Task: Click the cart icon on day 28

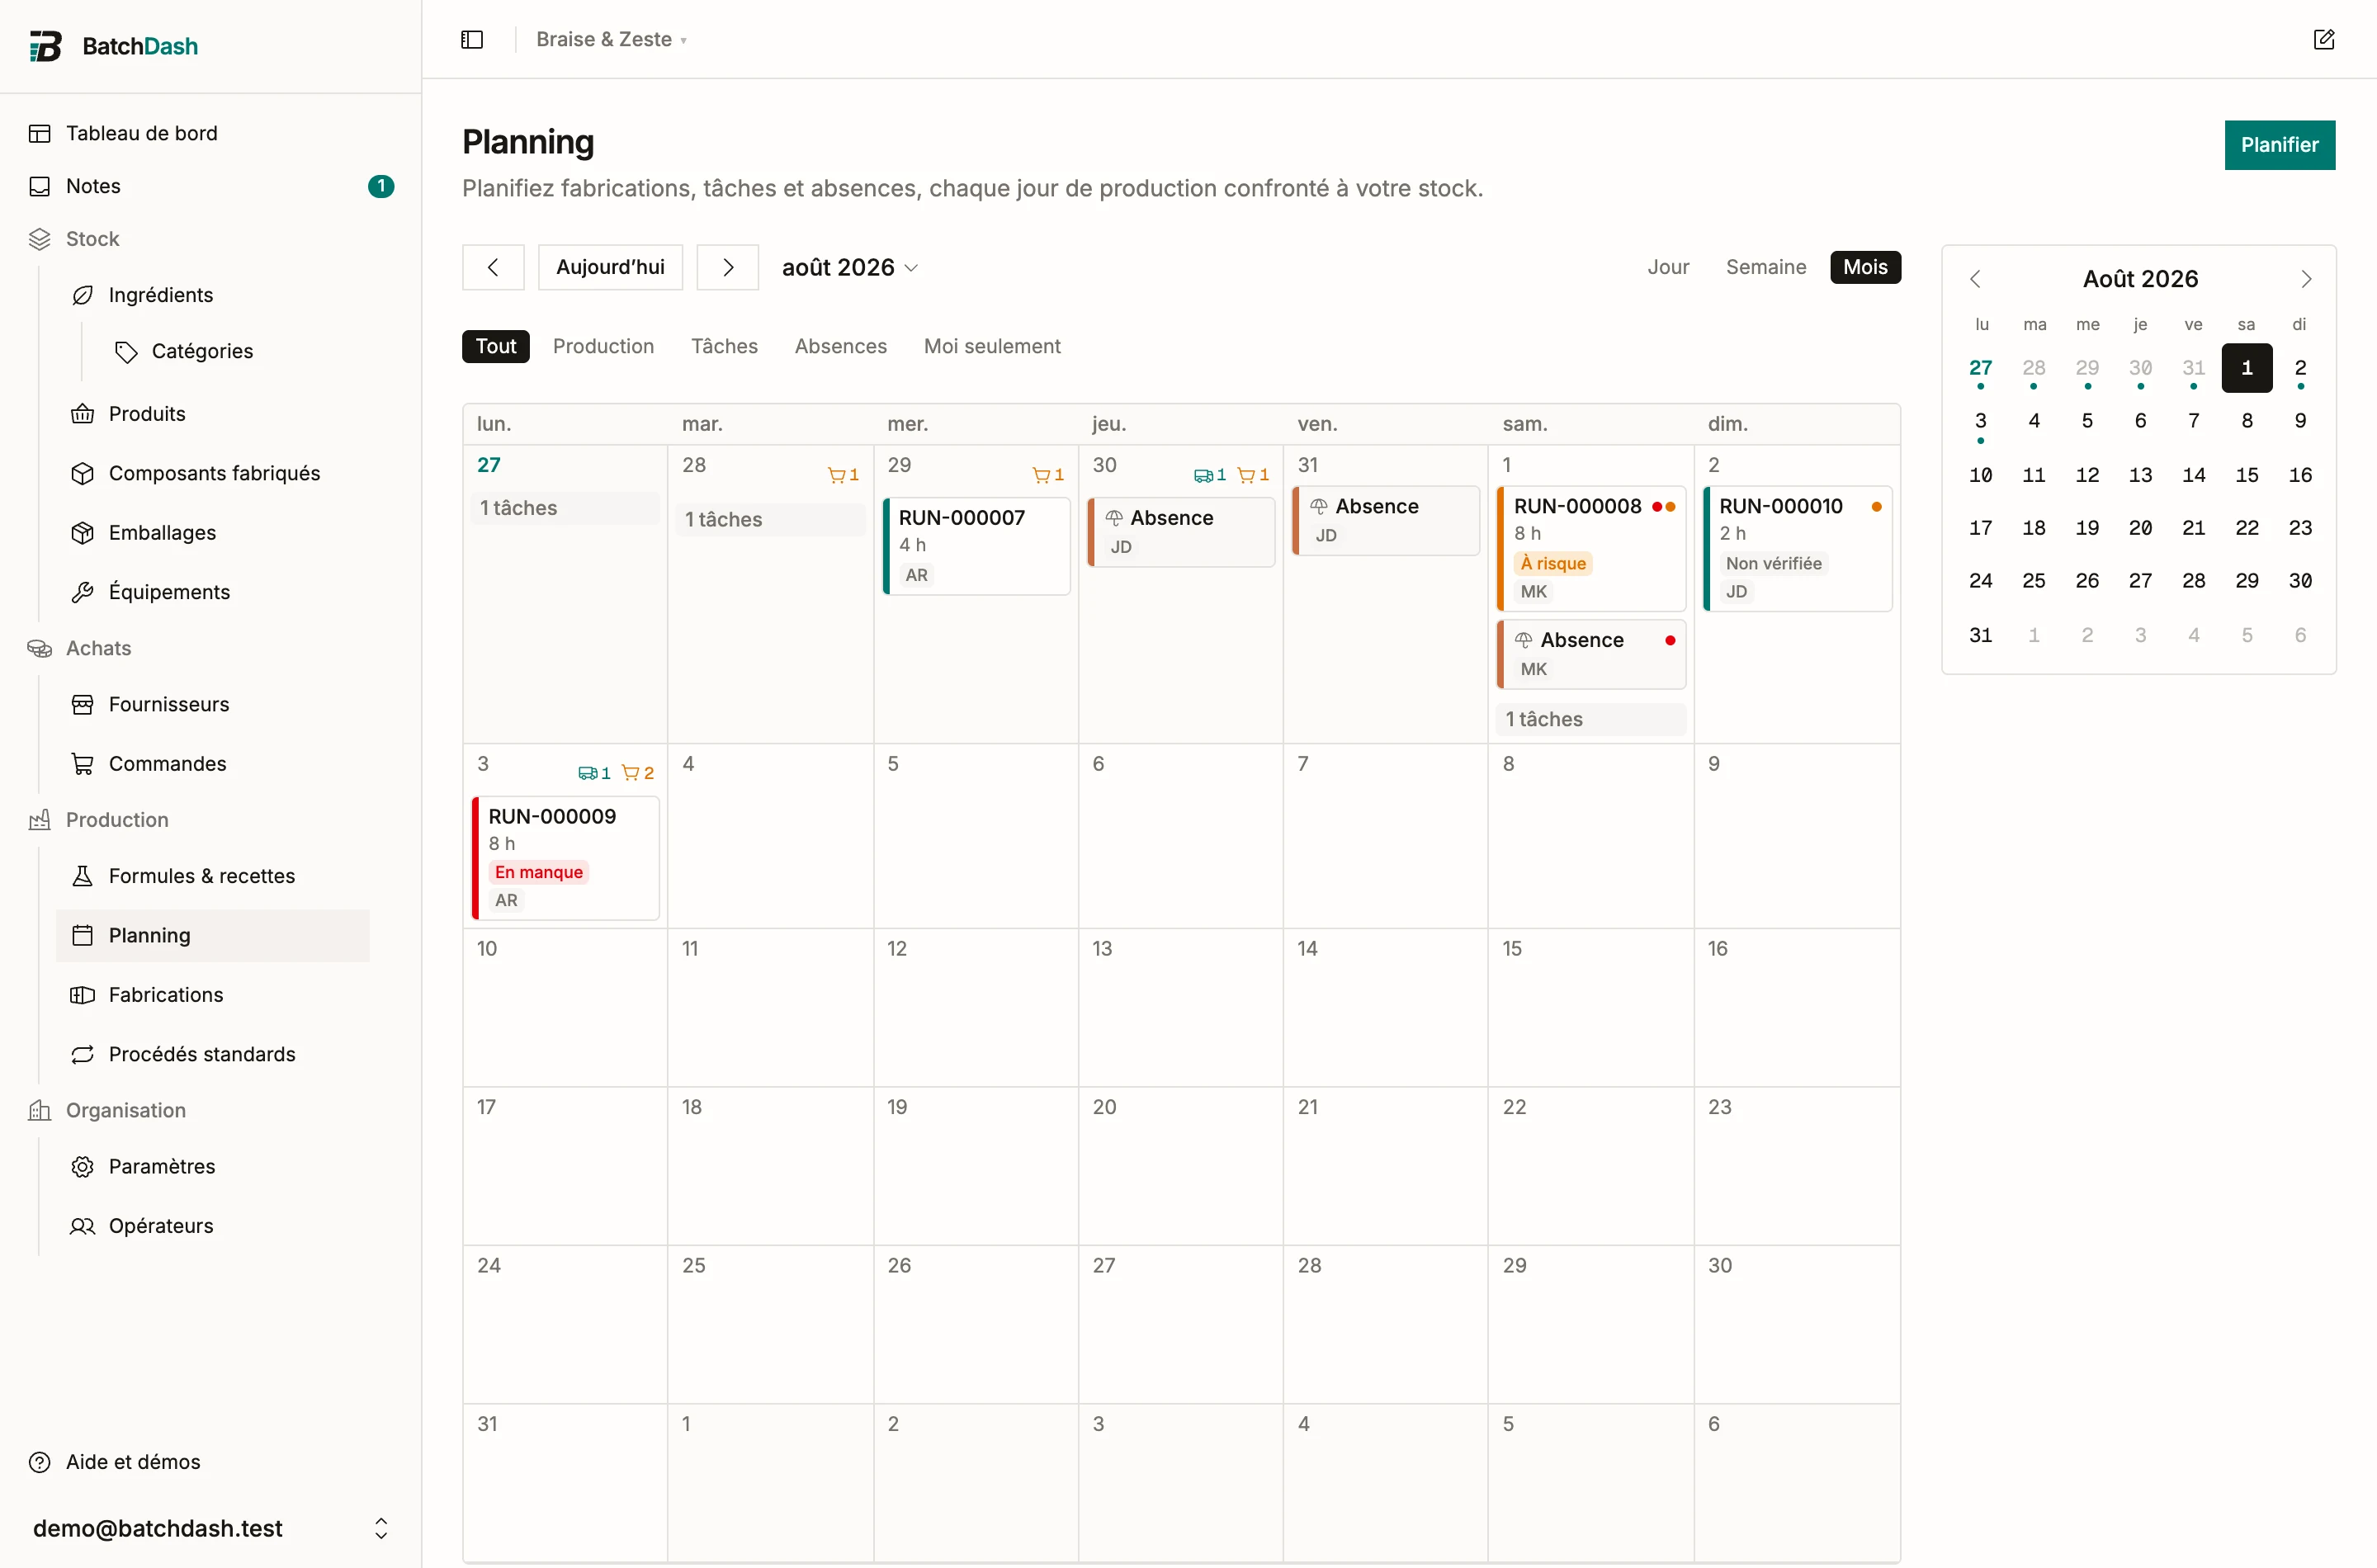Action: tap(836, 476)
